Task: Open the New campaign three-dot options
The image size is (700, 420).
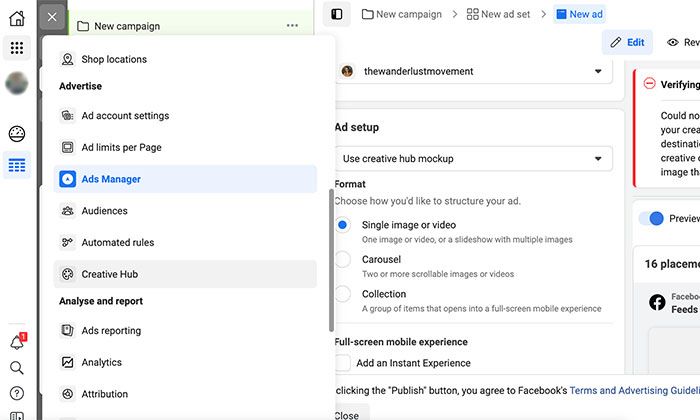Action: (x=292, y=25)
